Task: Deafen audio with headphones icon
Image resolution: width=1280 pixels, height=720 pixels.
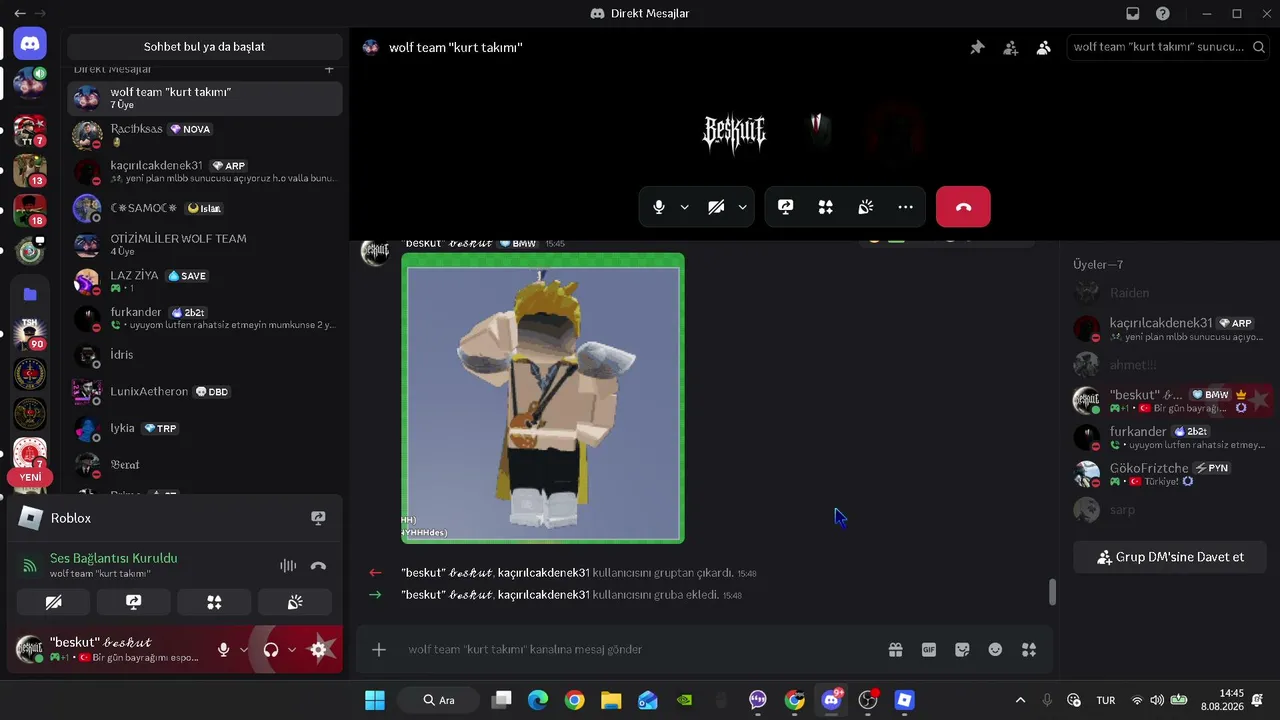Action: point(270,650)
